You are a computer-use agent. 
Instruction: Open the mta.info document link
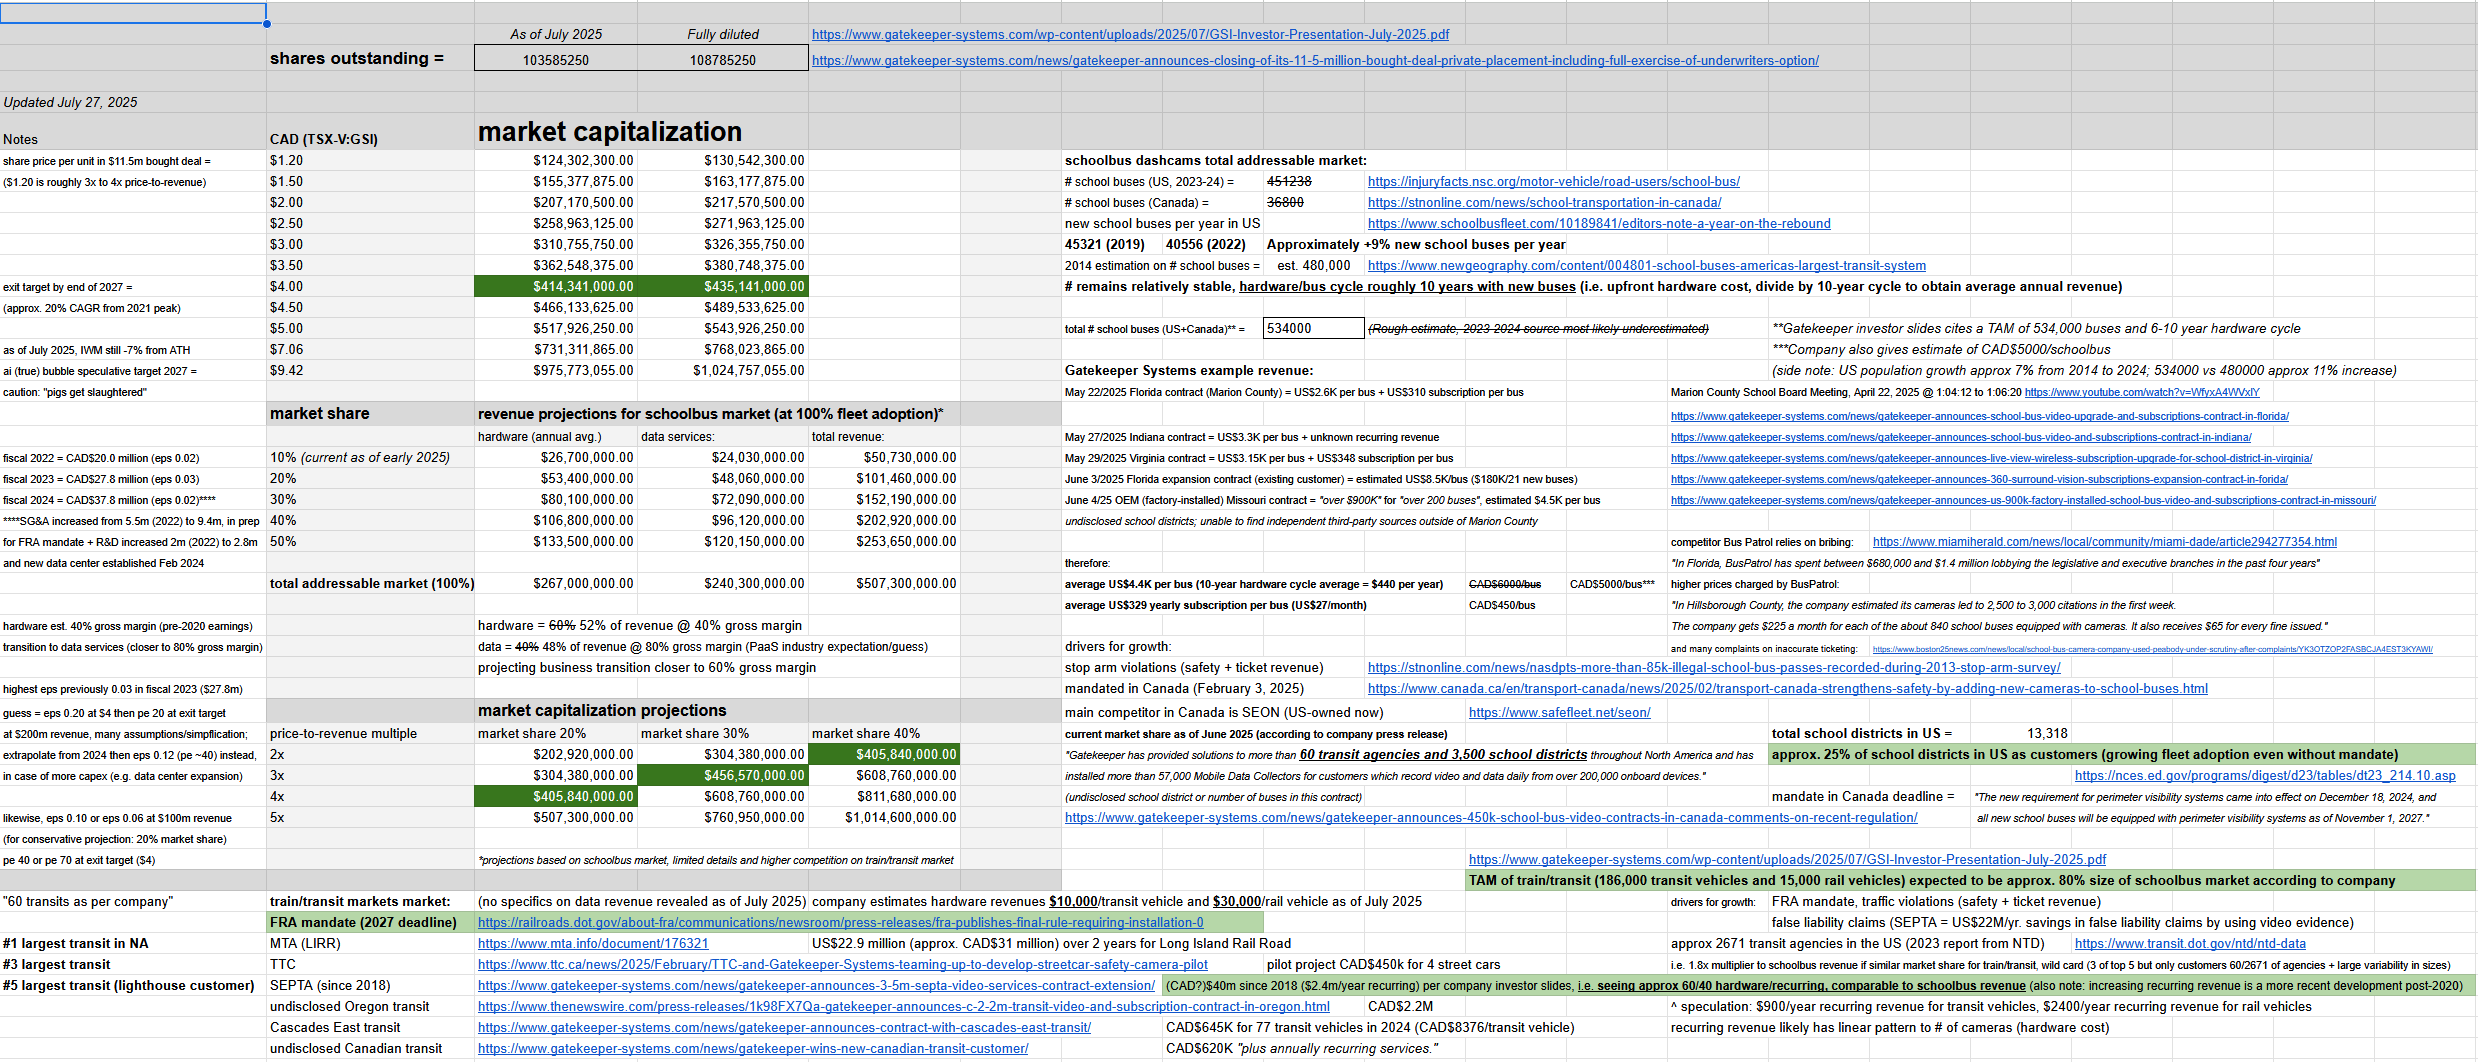click(593, 944)
